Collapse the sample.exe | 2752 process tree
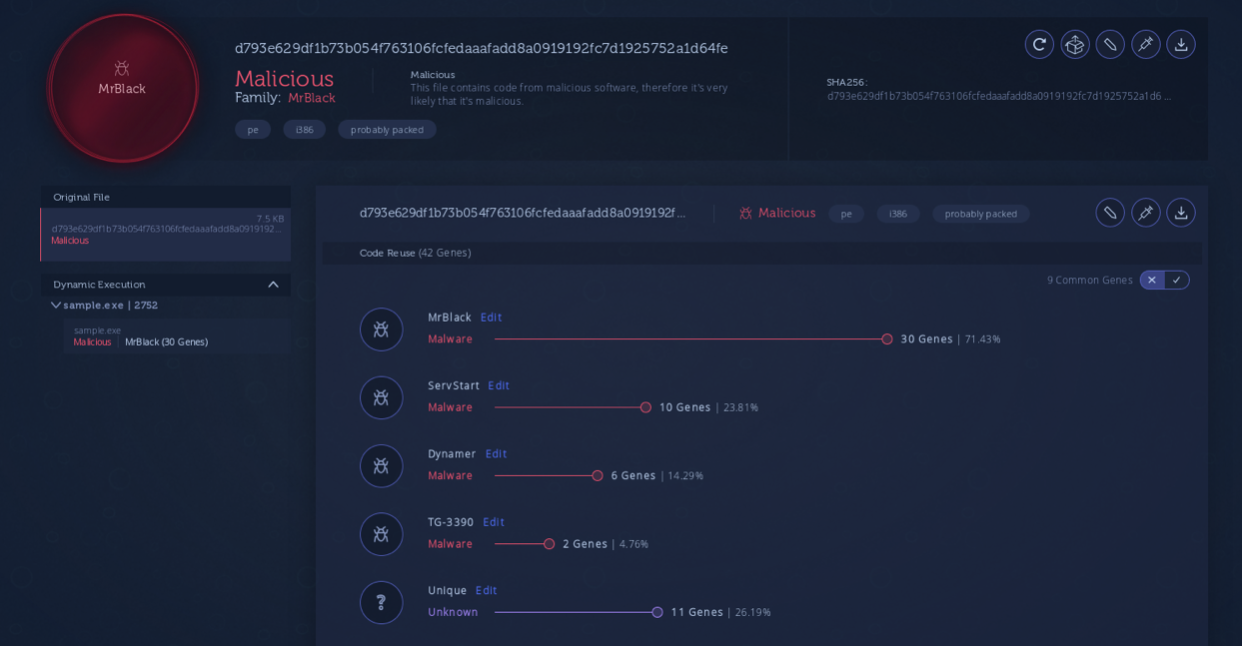The width and height of the screenshot is (1242, 646). pyautogui.click(x=56, y=305)
